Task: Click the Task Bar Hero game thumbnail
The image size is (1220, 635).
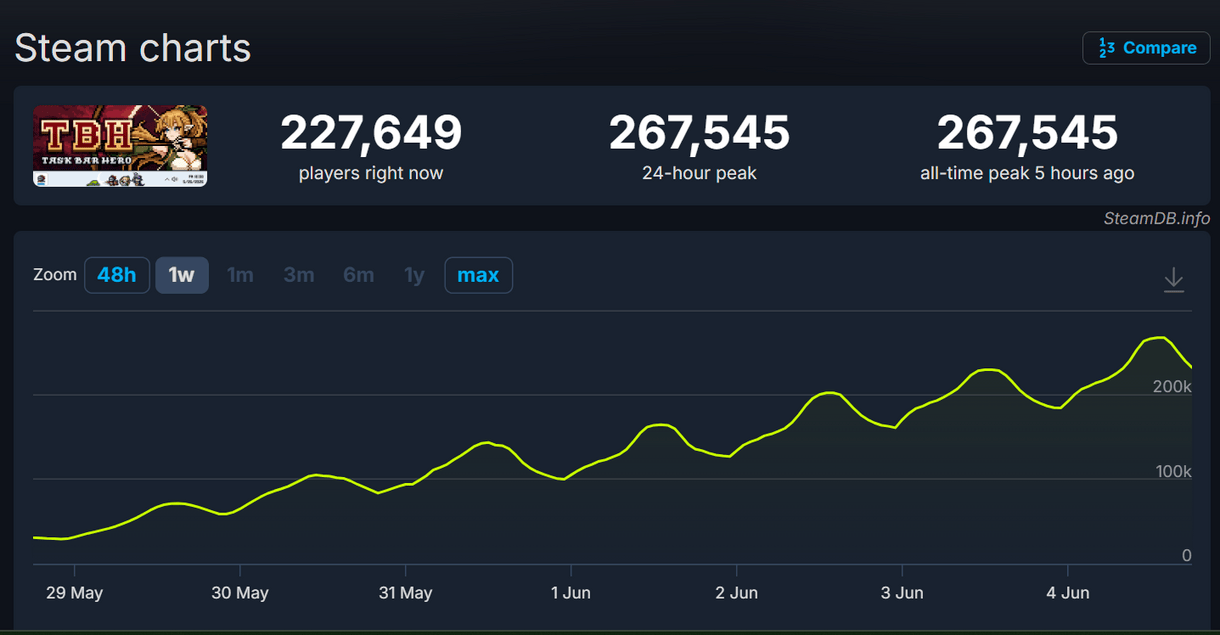Action: point(120,146)
